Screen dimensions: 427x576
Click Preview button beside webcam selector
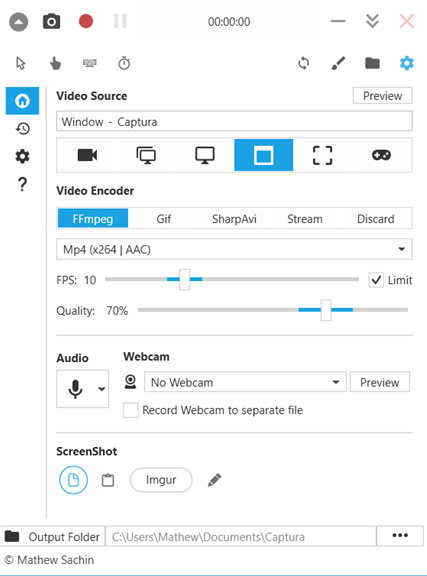(380, 382)
